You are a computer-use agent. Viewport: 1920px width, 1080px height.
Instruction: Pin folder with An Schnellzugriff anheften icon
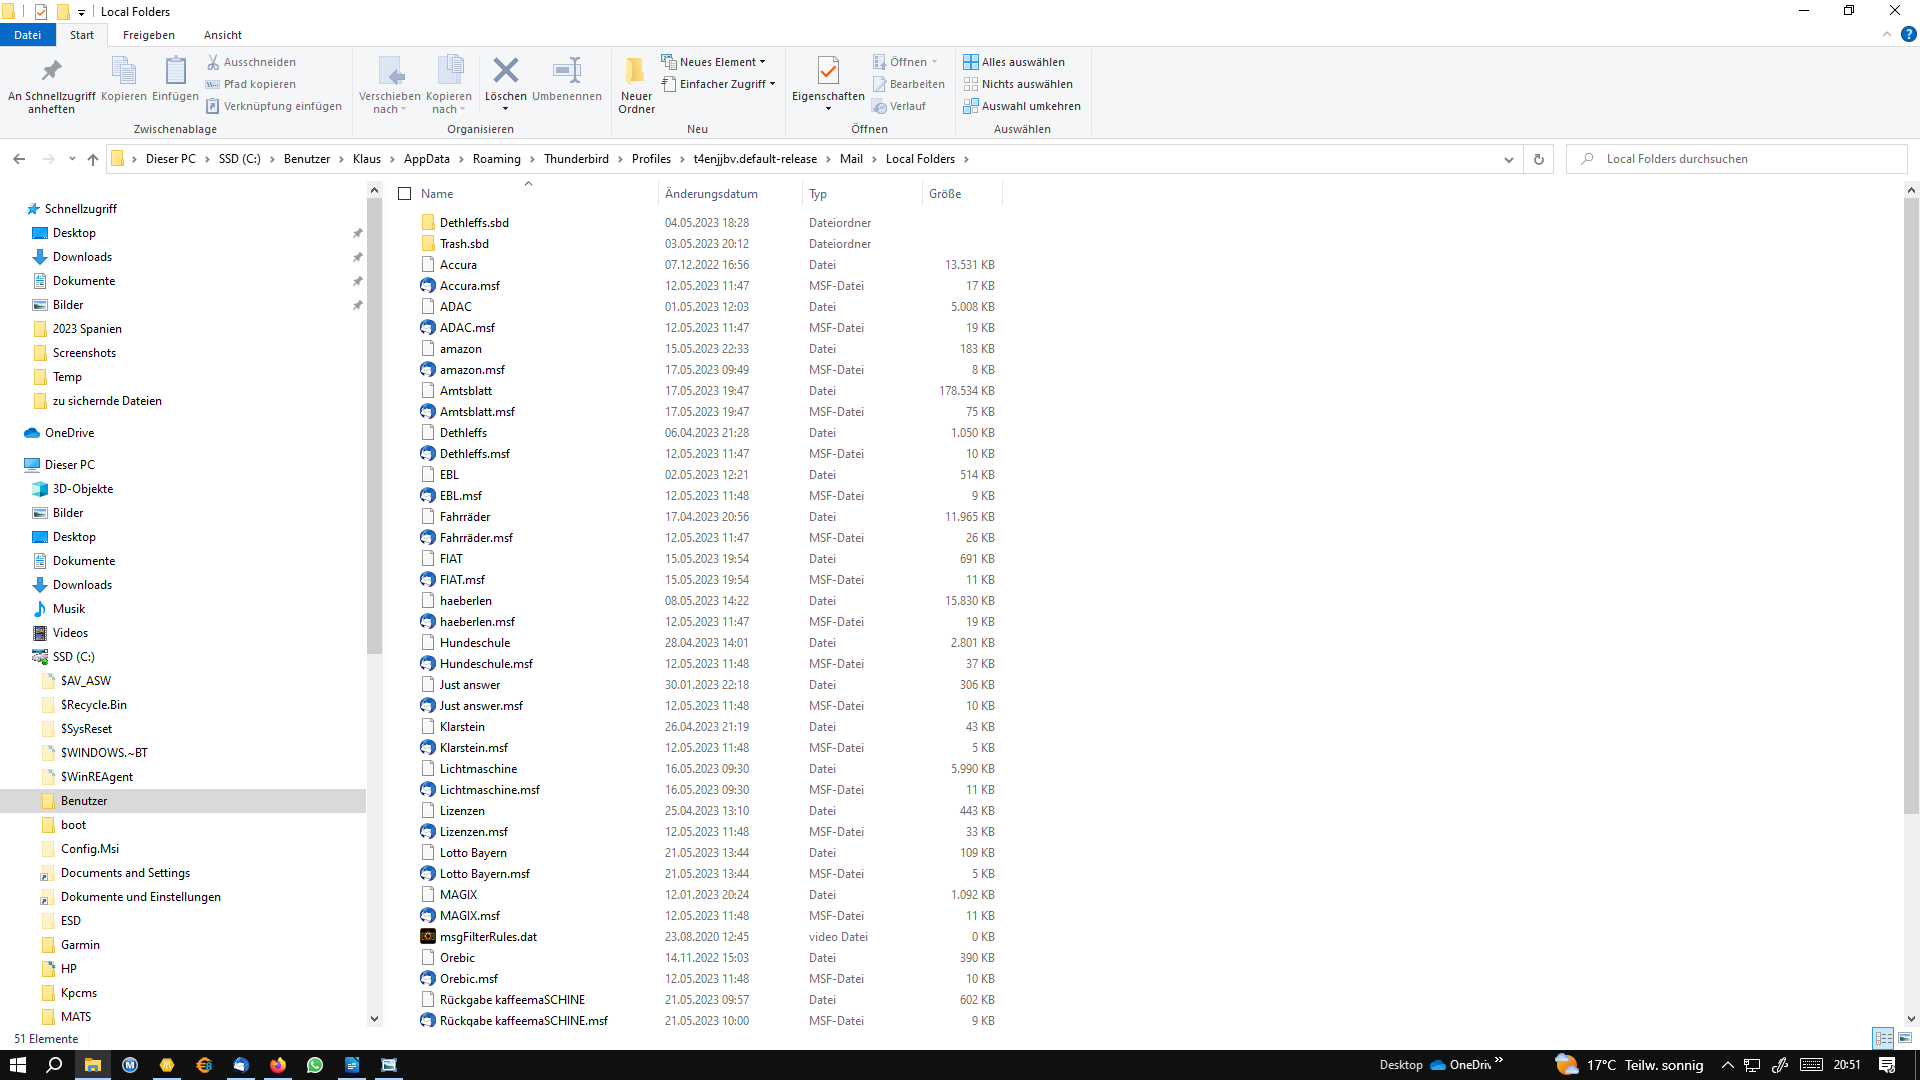(51, 71)
